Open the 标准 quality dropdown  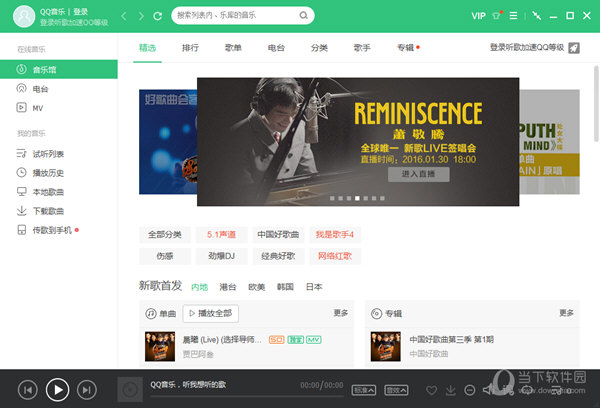pos(364,390)
